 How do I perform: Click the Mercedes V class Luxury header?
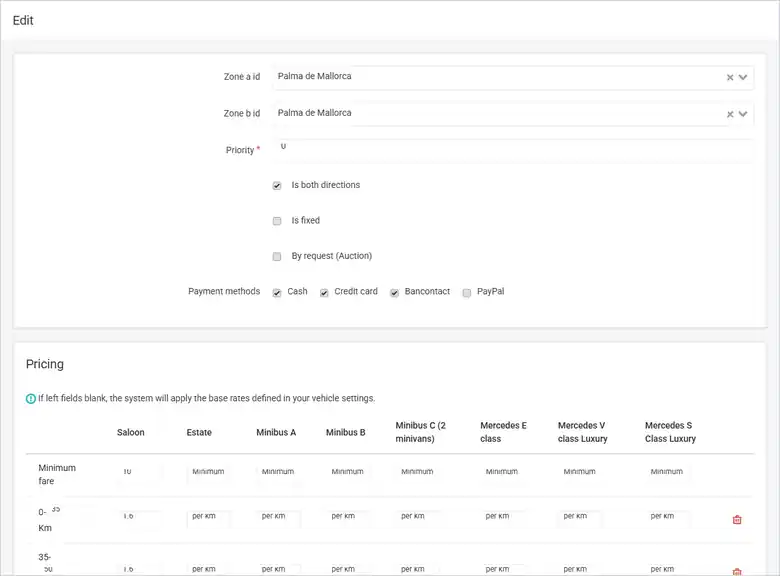point(583,432)
